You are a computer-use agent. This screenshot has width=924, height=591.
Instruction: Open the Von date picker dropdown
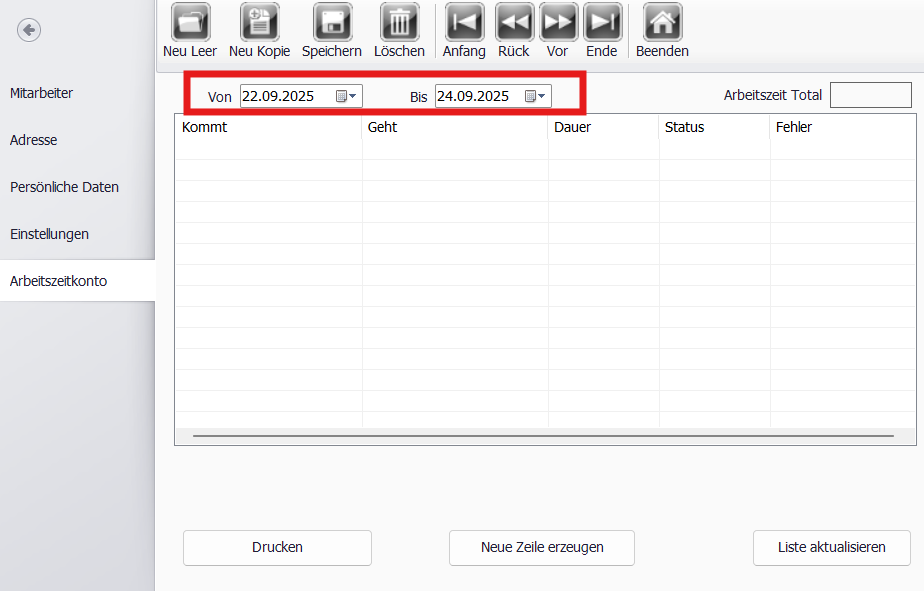tap(346, 96)
